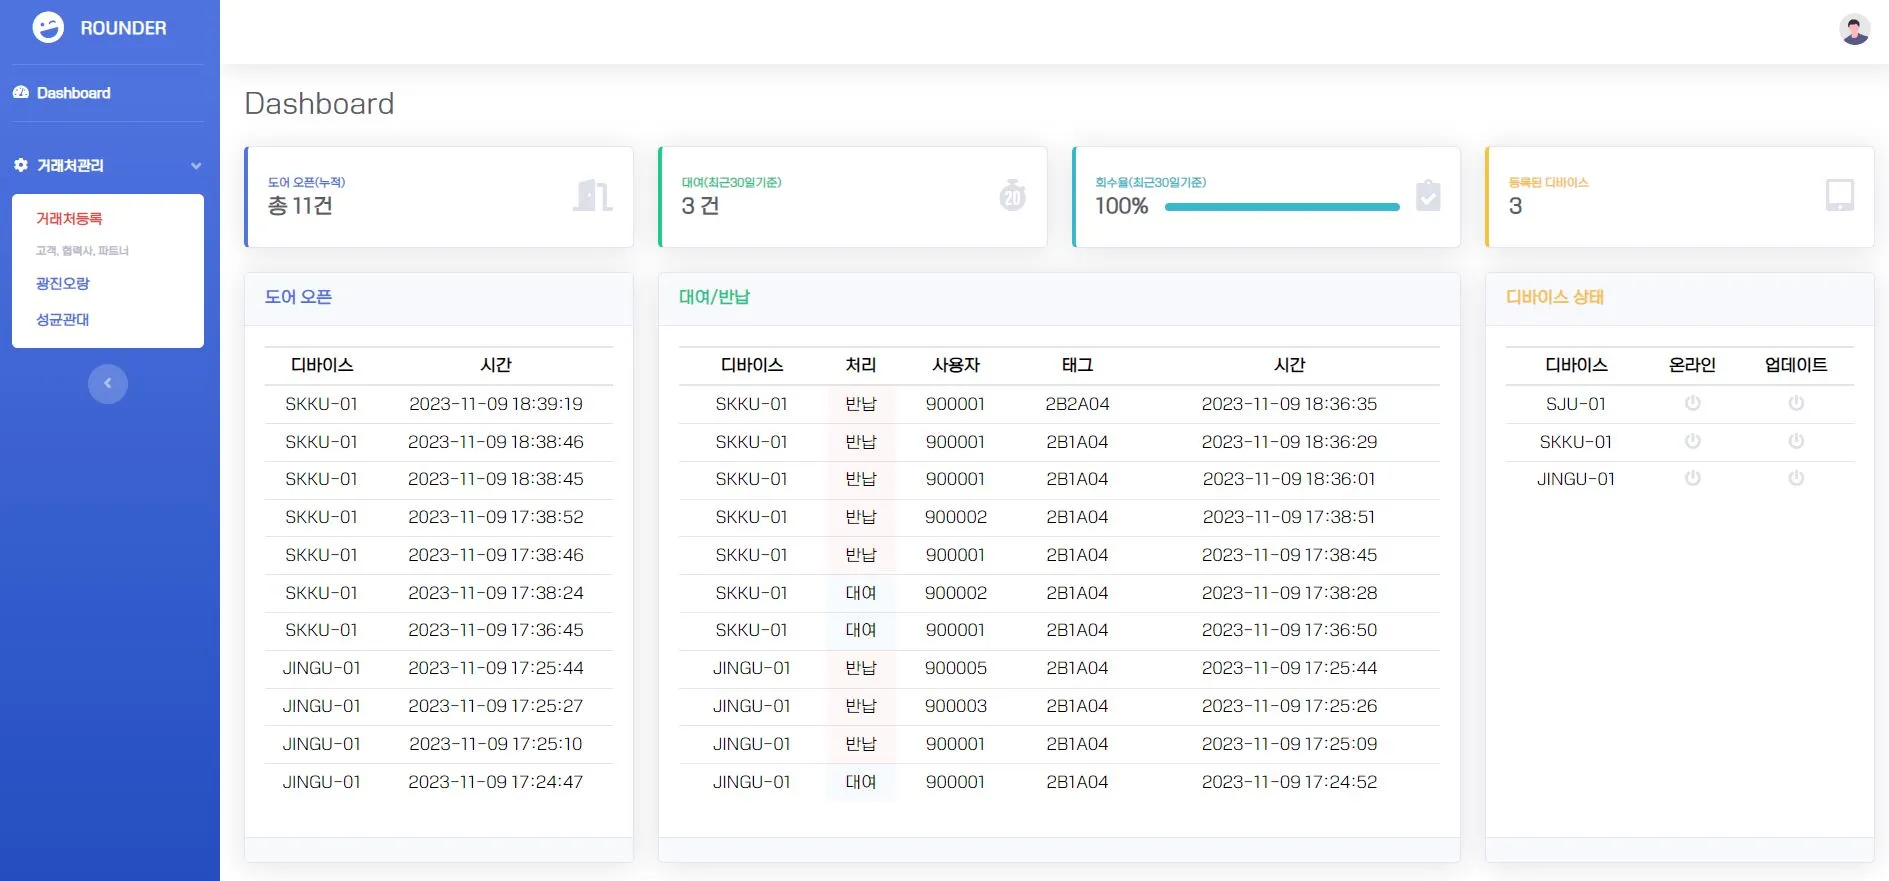1889x881 pixels.
Task: Click the door icon in door-open card
Action: tap(592, 195)
